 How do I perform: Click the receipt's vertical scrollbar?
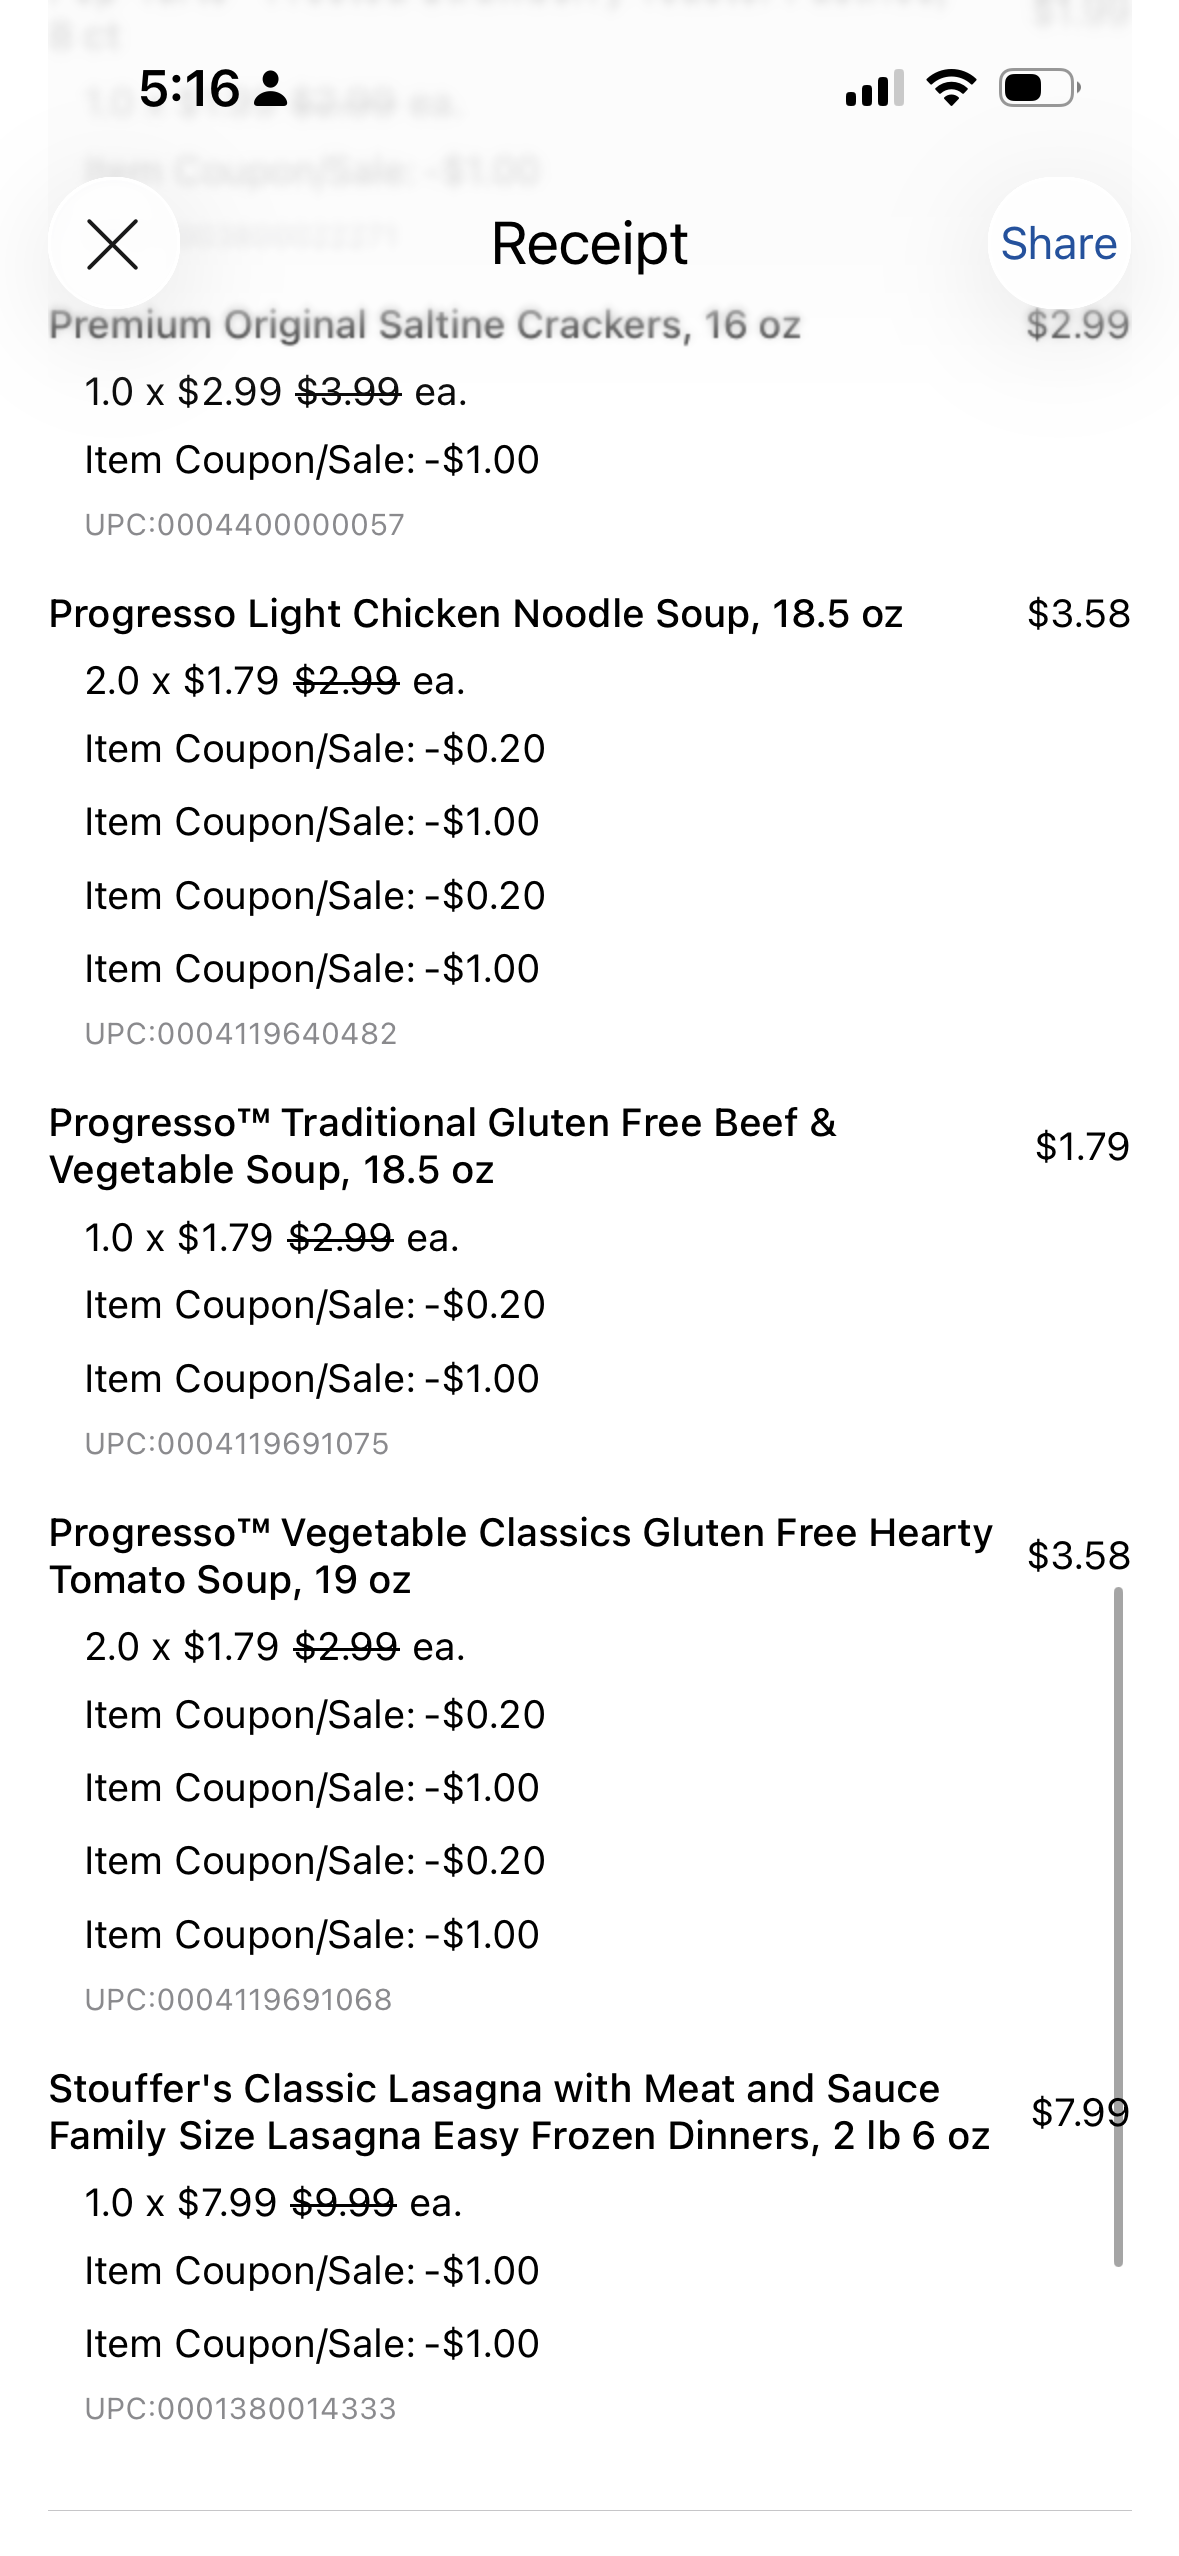(1118, 1925)
